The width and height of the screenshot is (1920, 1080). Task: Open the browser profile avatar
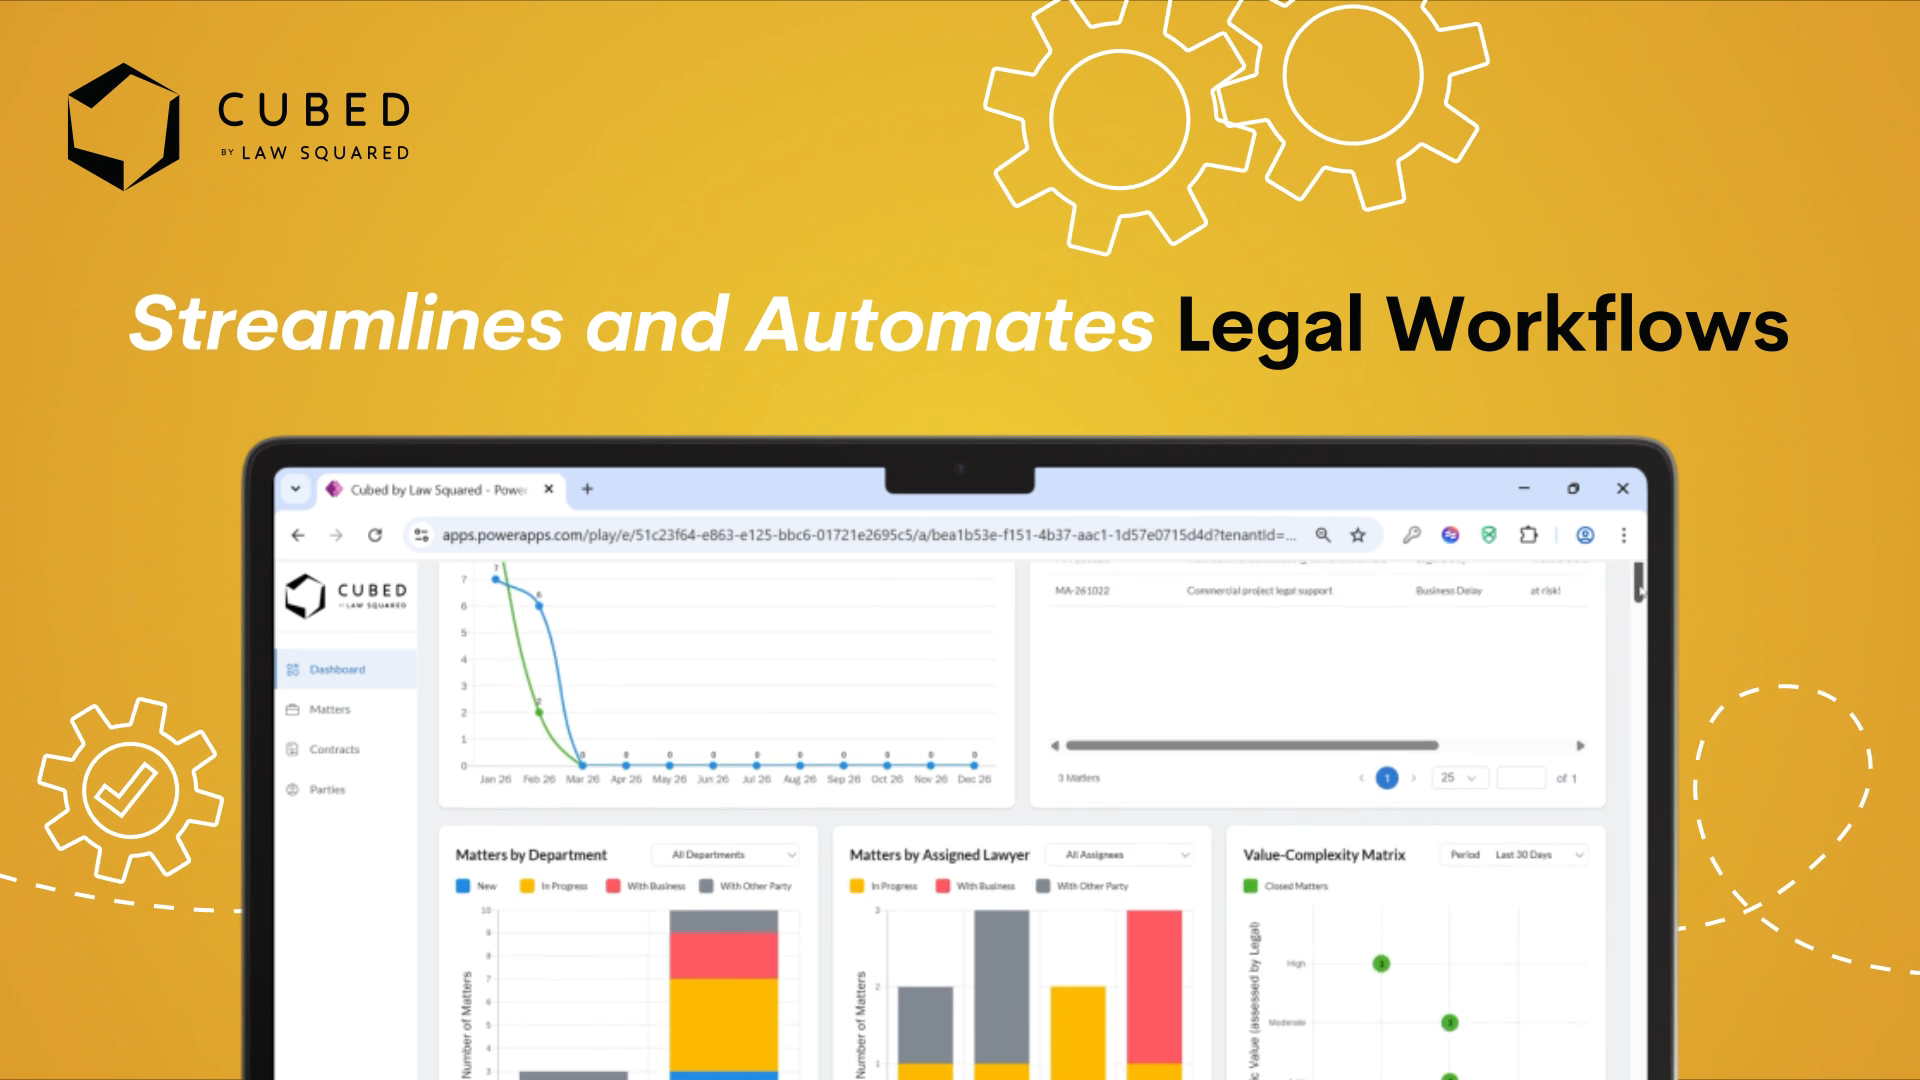1585,535
